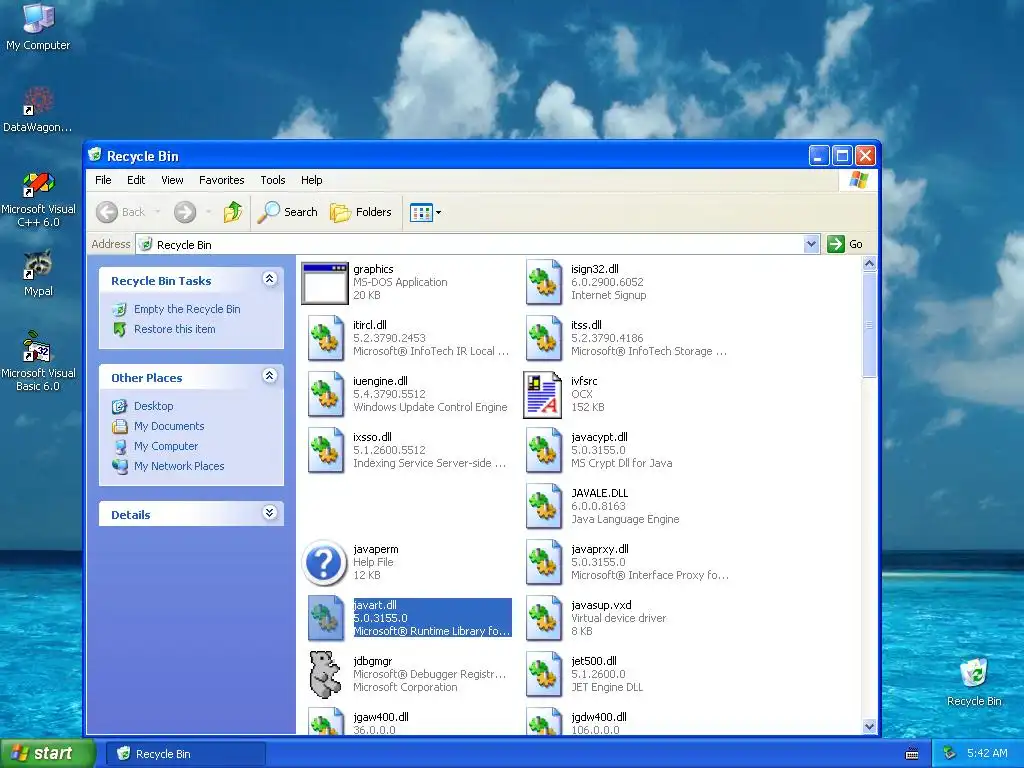The height and width of the screenshot is (768, 1024).
Task: Click the 5:42 AM clock
Action: click(x=987, y=754)
